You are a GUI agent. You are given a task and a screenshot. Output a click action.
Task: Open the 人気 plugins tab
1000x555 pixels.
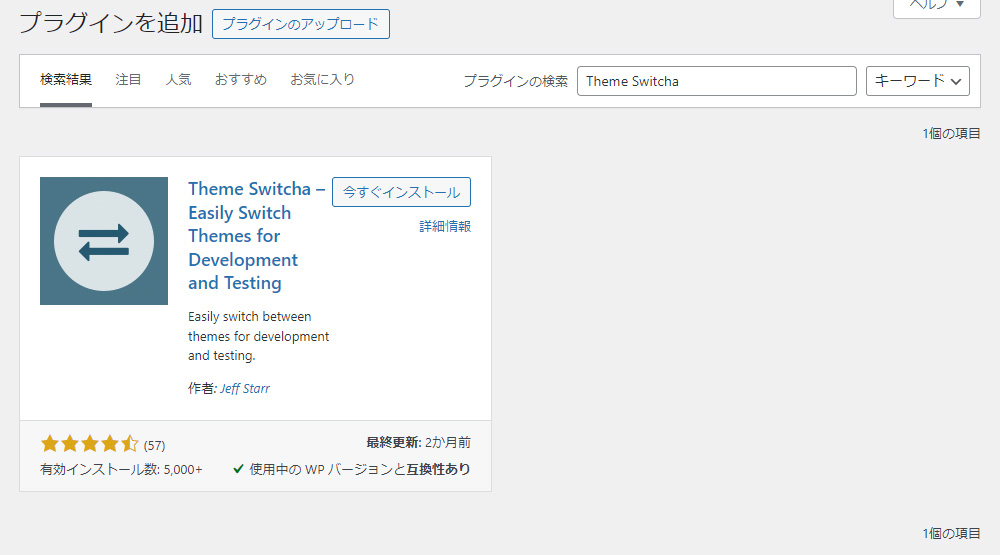pyautogui.click(x=178, y=80)
